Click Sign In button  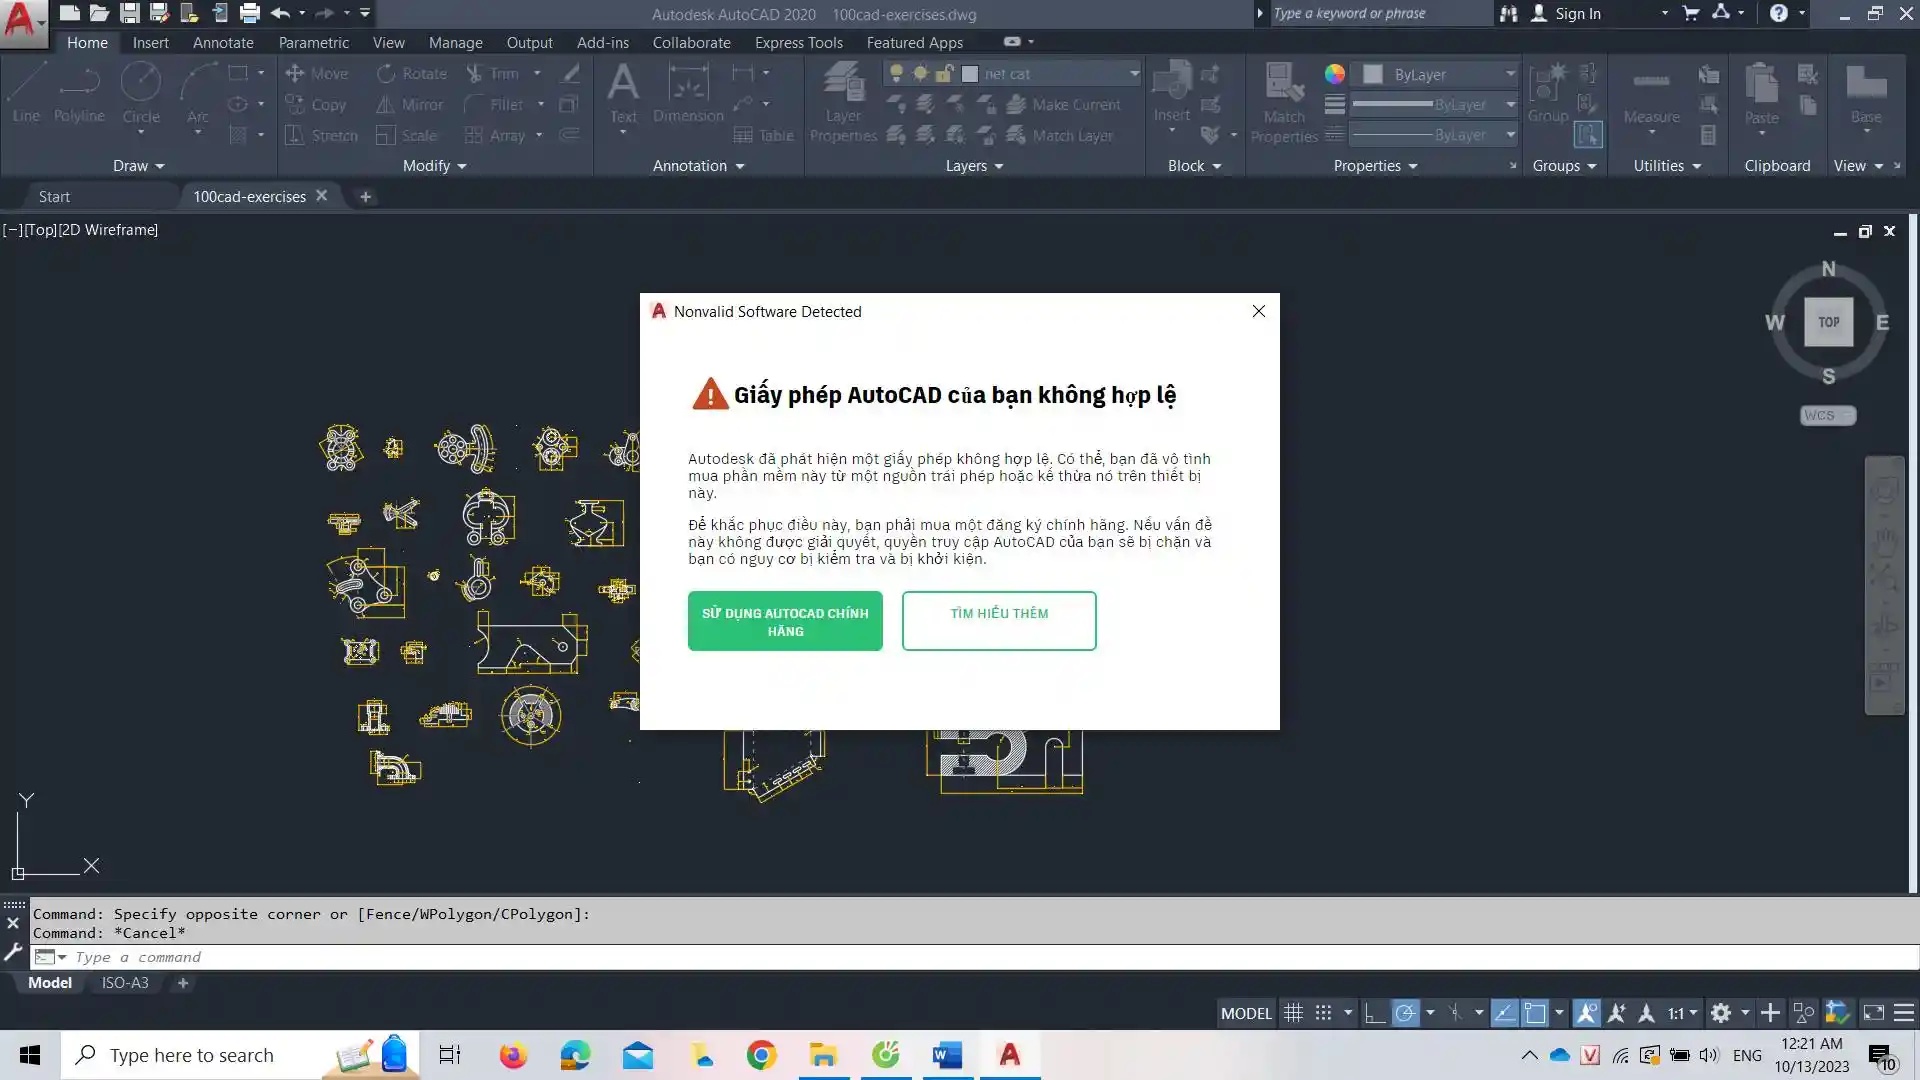coord(1566,13)
